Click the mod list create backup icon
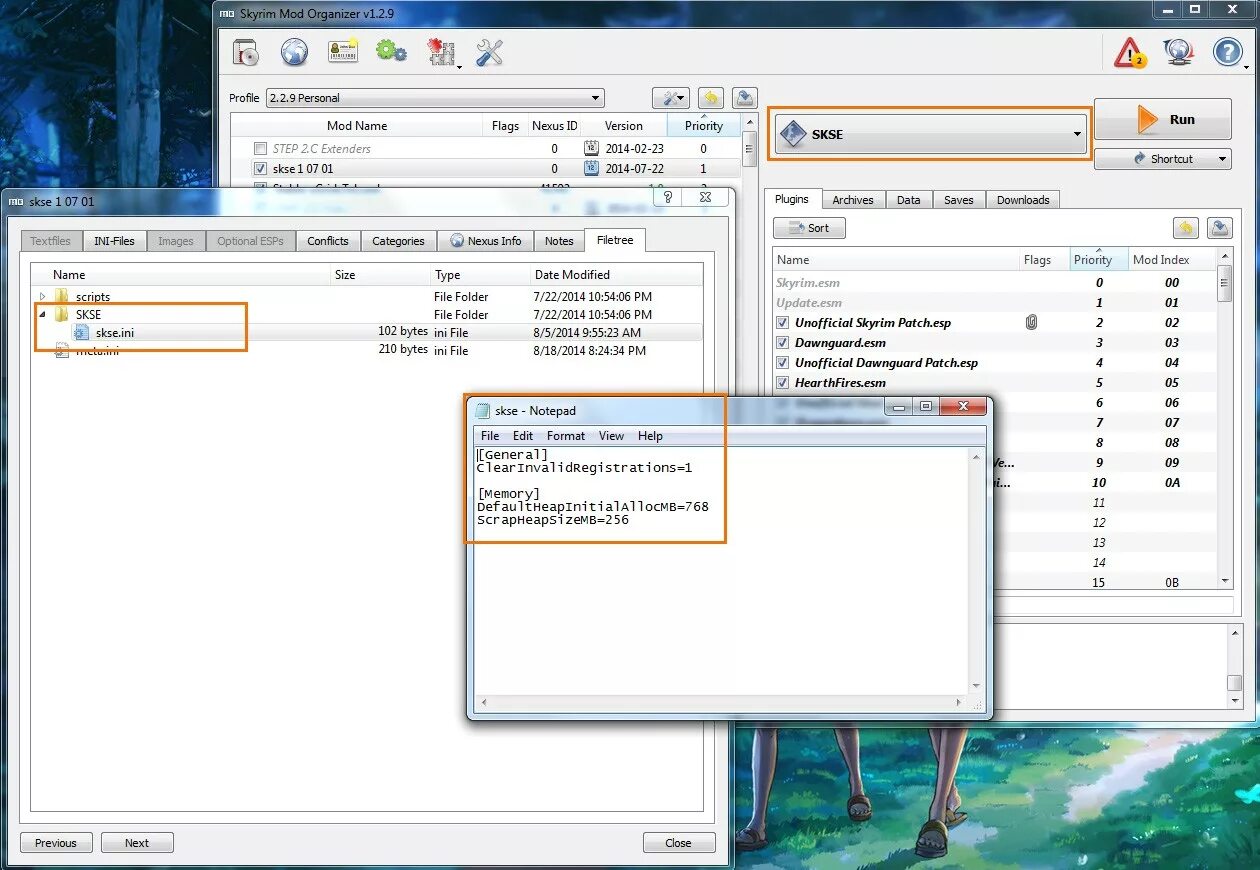1260x870 pixels. (744, 98)
